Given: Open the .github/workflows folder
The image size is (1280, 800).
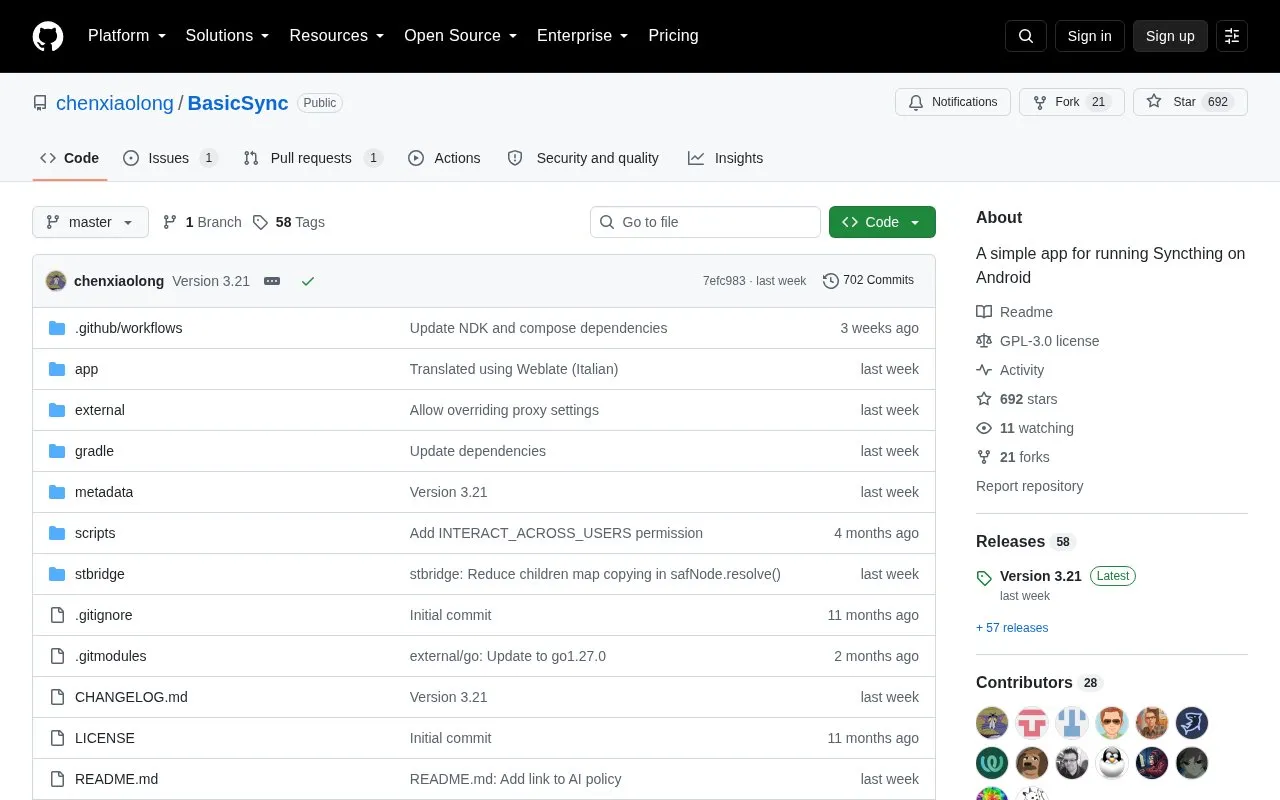Looking at the screenshot, I should point(128,328).
